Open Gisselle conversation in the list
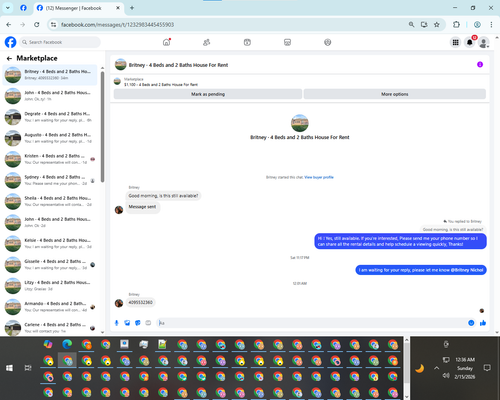 (50, 265)
